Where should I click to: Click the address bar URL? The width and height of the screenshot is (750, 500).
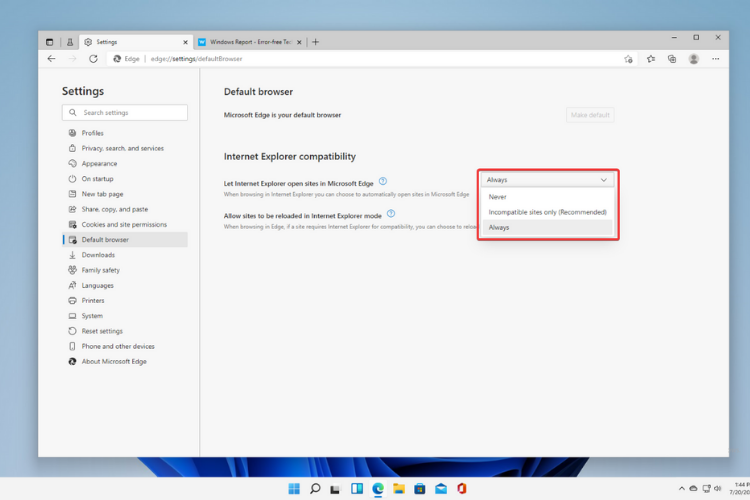(x=196, y=59)
